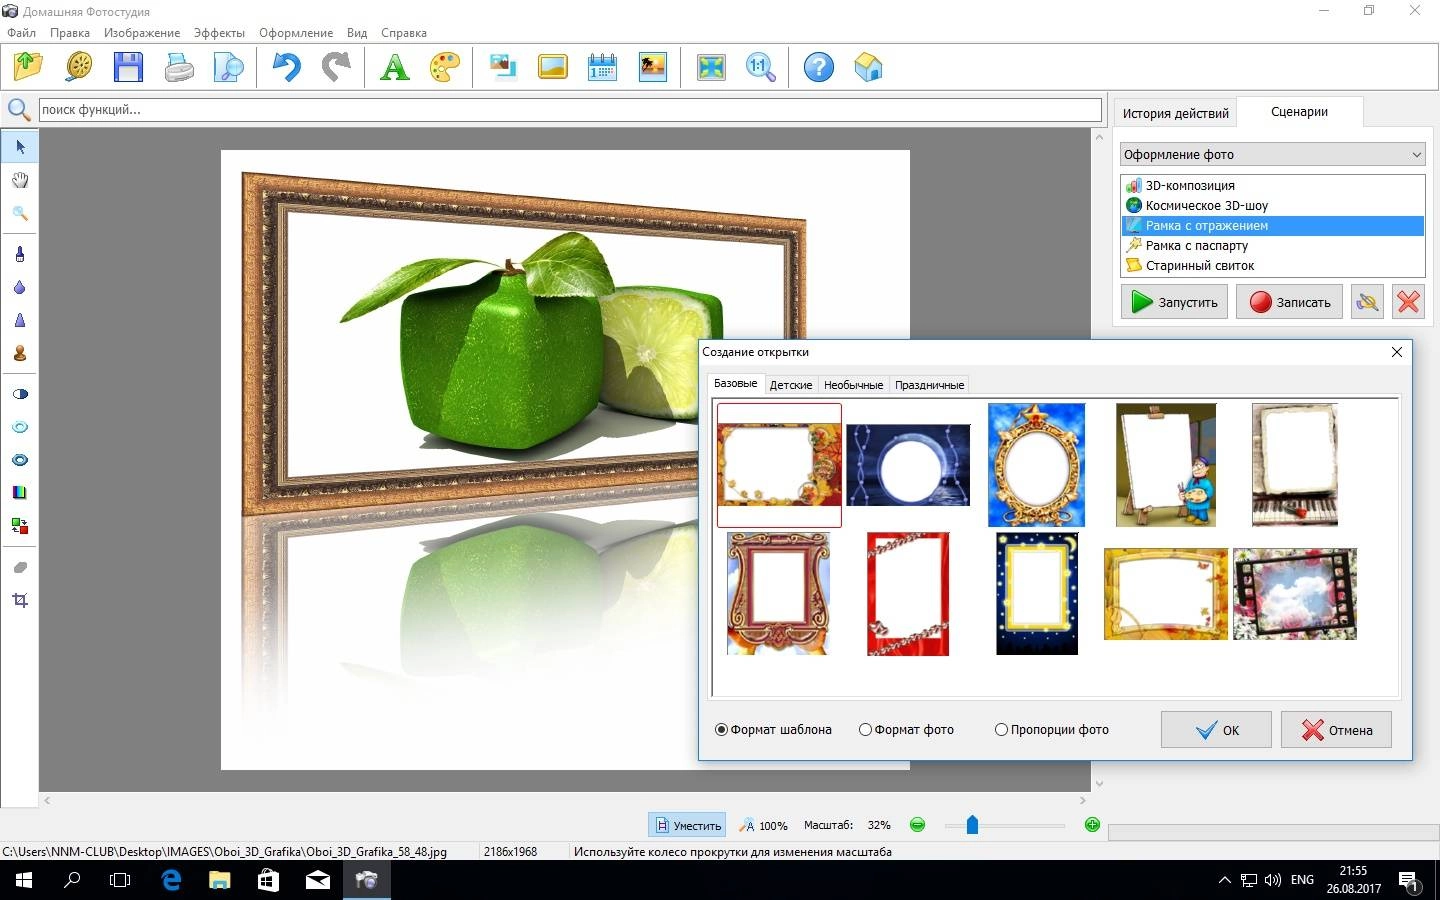Click the 100% zoom button
This screenshot has width=1440, height=900.
[763, 825]
